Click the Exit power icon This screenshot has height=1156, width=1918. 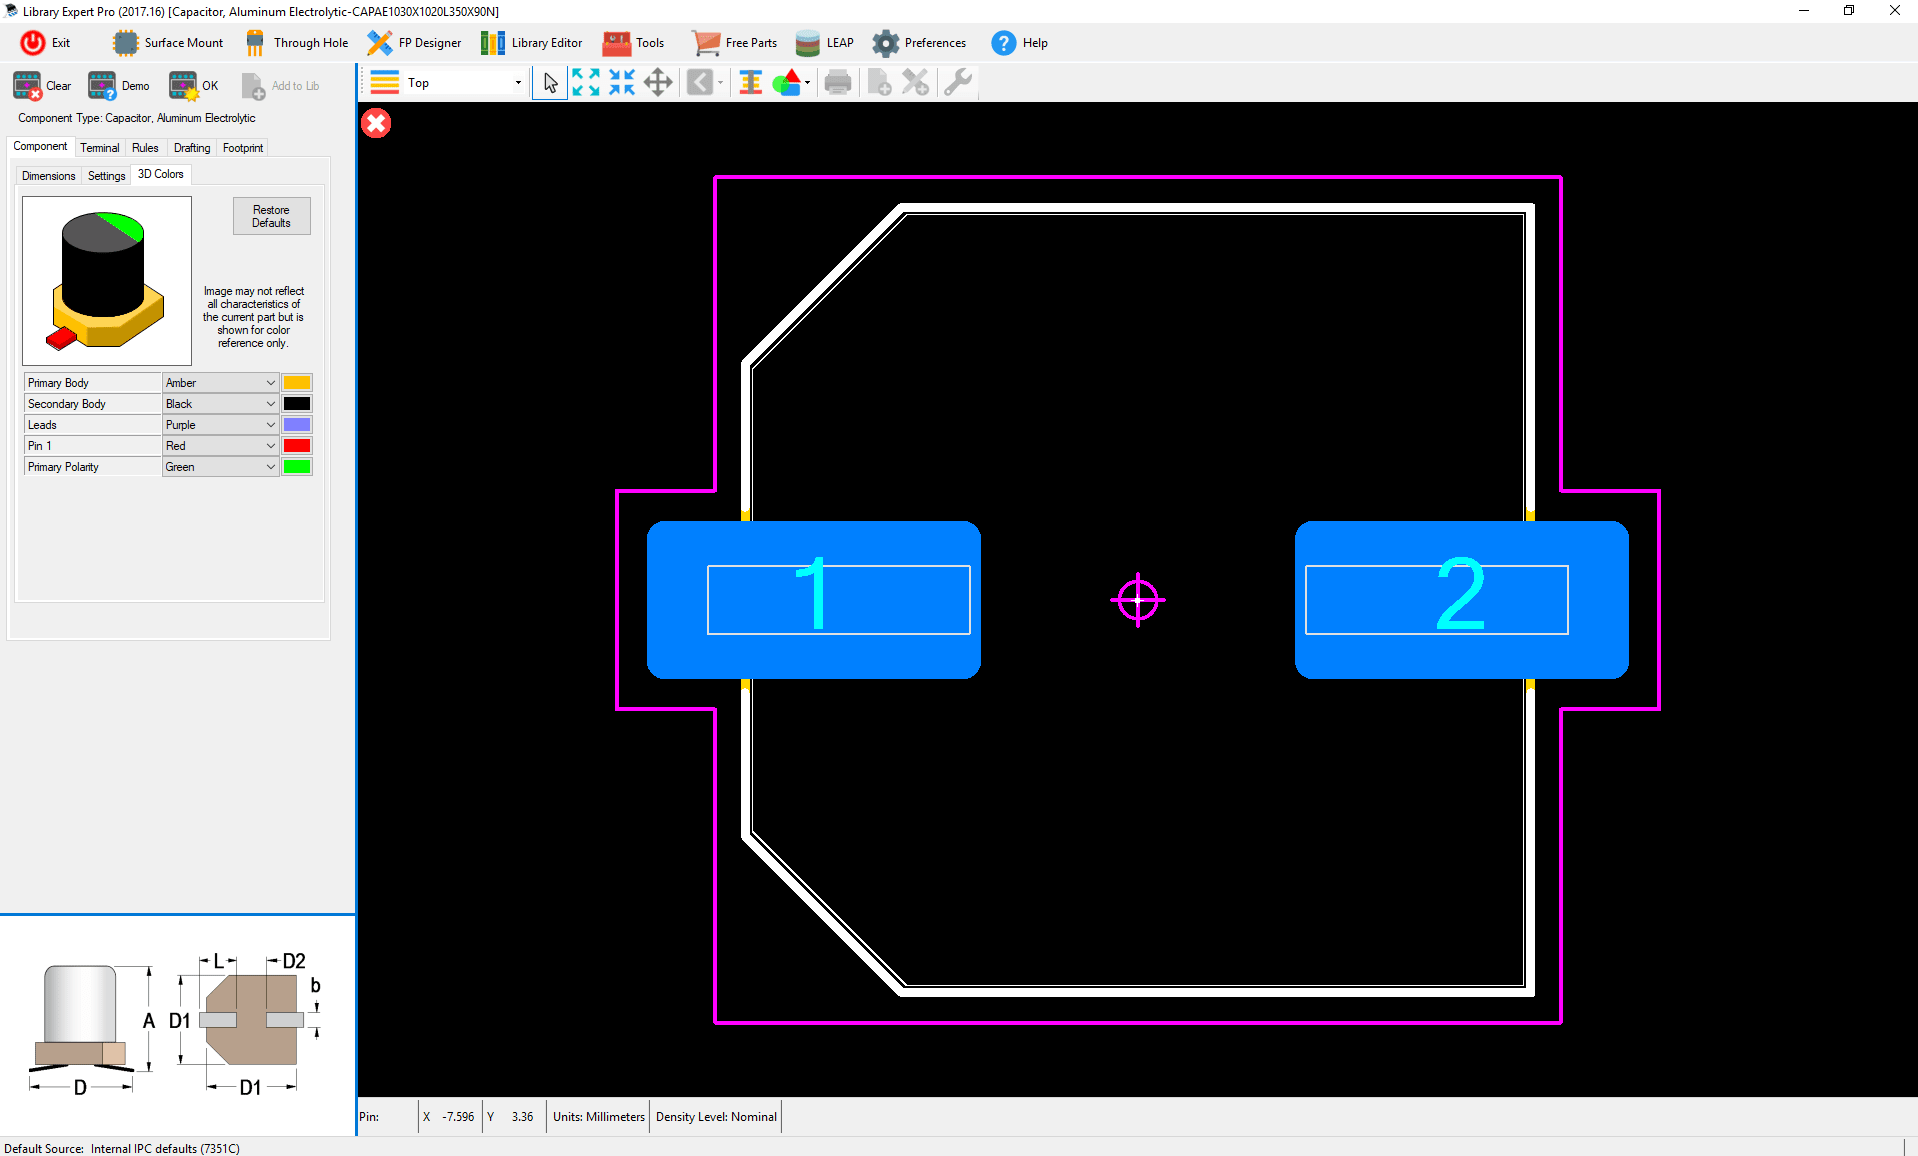point(33,43)
